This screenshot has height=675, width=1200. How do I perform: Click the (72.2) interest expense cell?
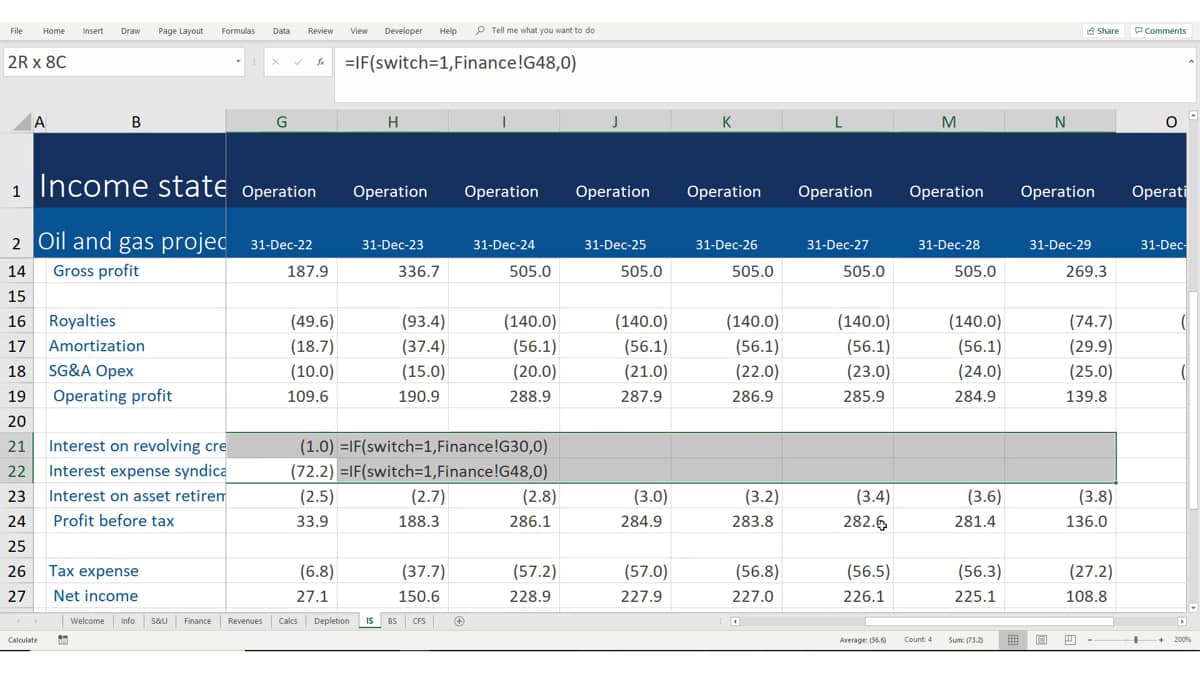[x=281, y=471]
